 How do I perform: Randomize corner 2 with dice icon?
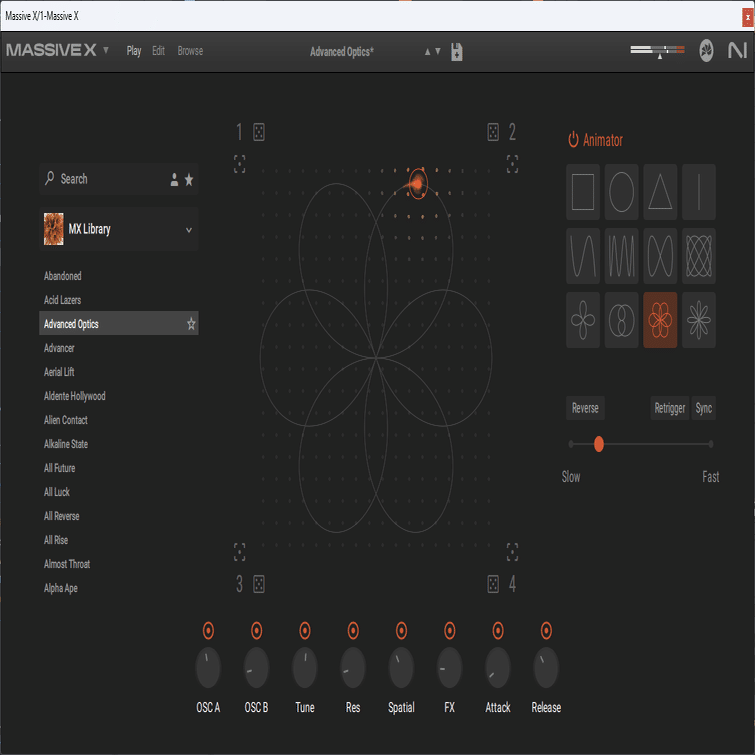click(493, 132)
